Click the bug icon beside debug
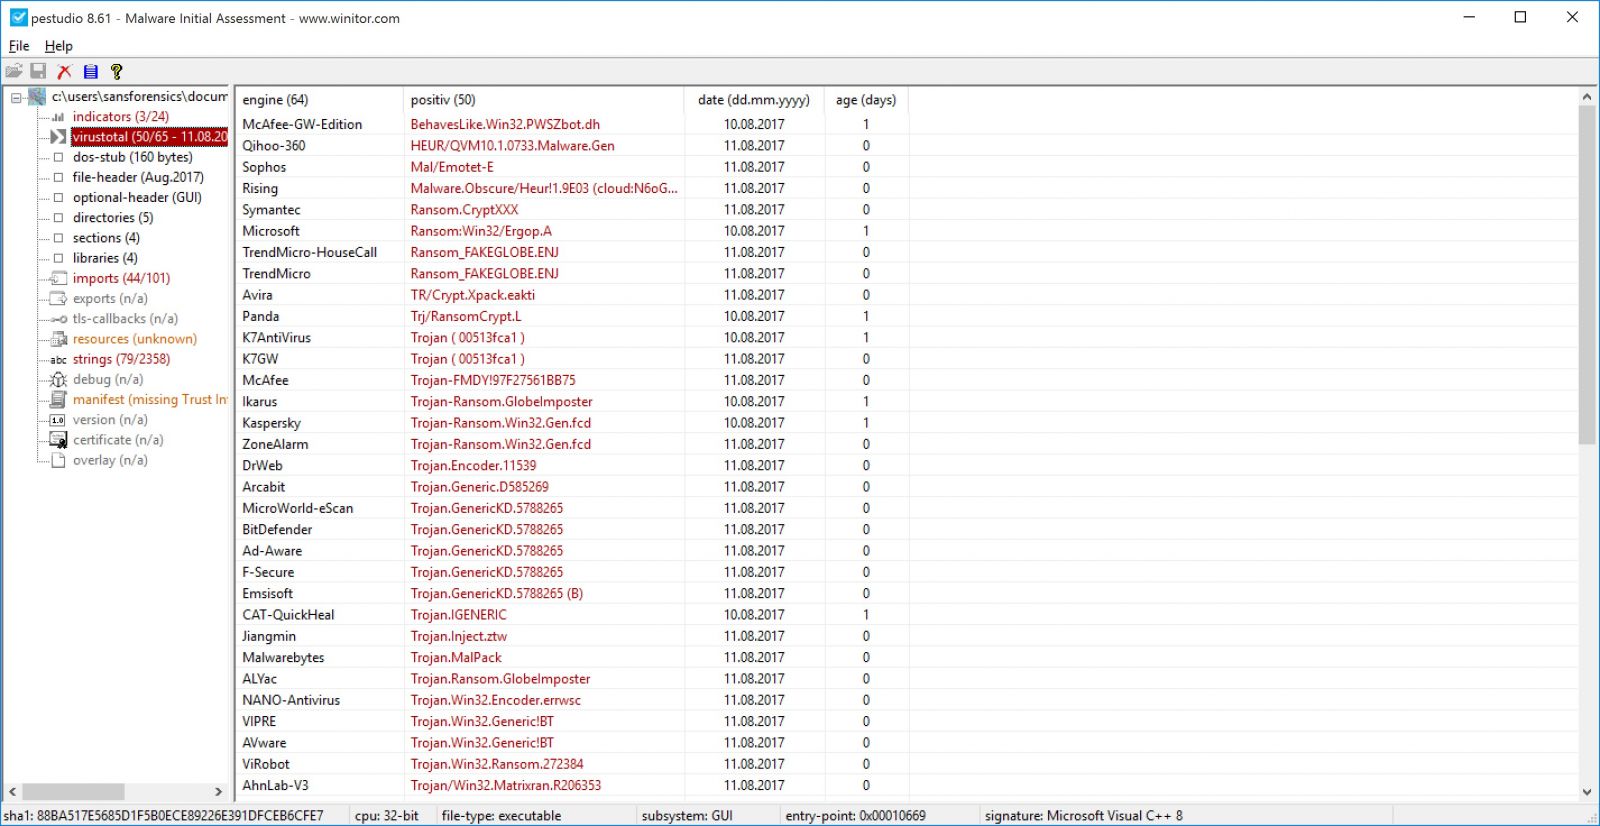The width and height of the screenshot is (1600, 826). (58, 379)
